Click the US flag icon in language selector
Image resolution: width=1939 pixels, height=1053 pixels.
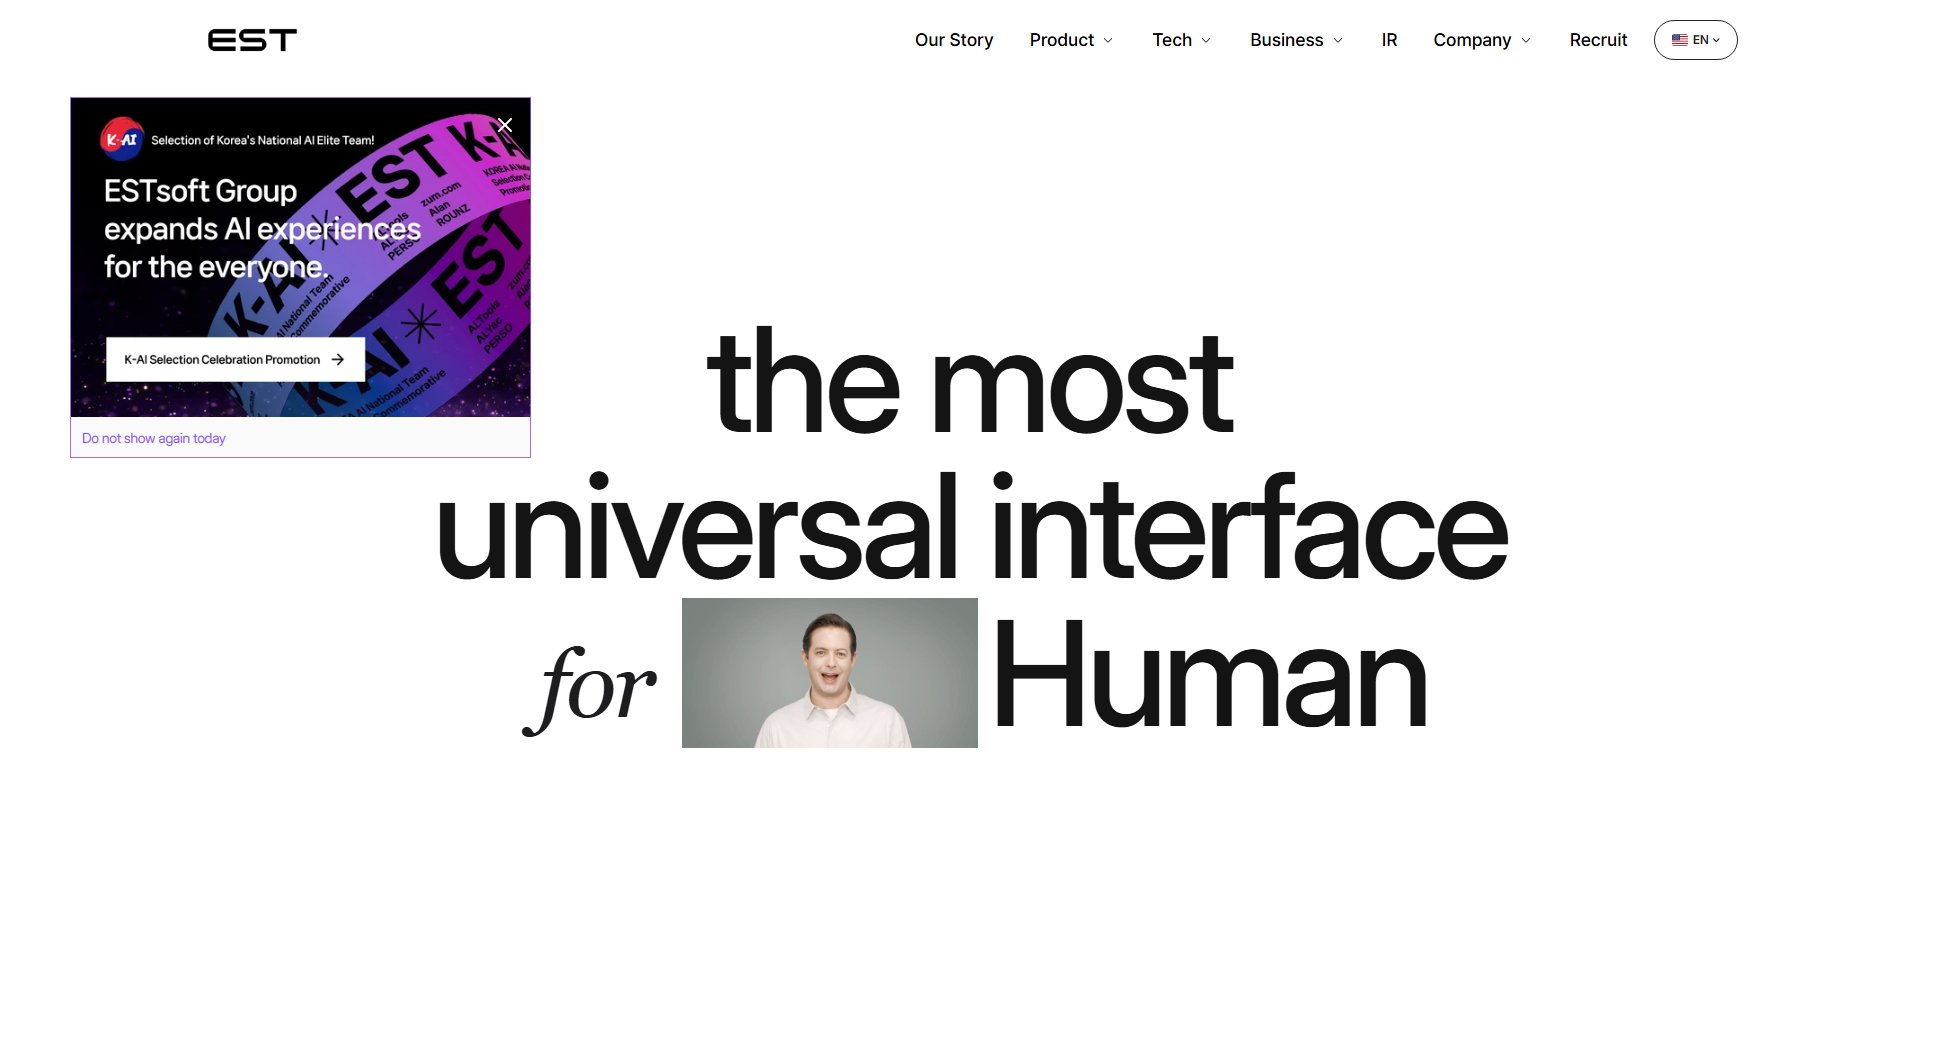coord(1679,40)
